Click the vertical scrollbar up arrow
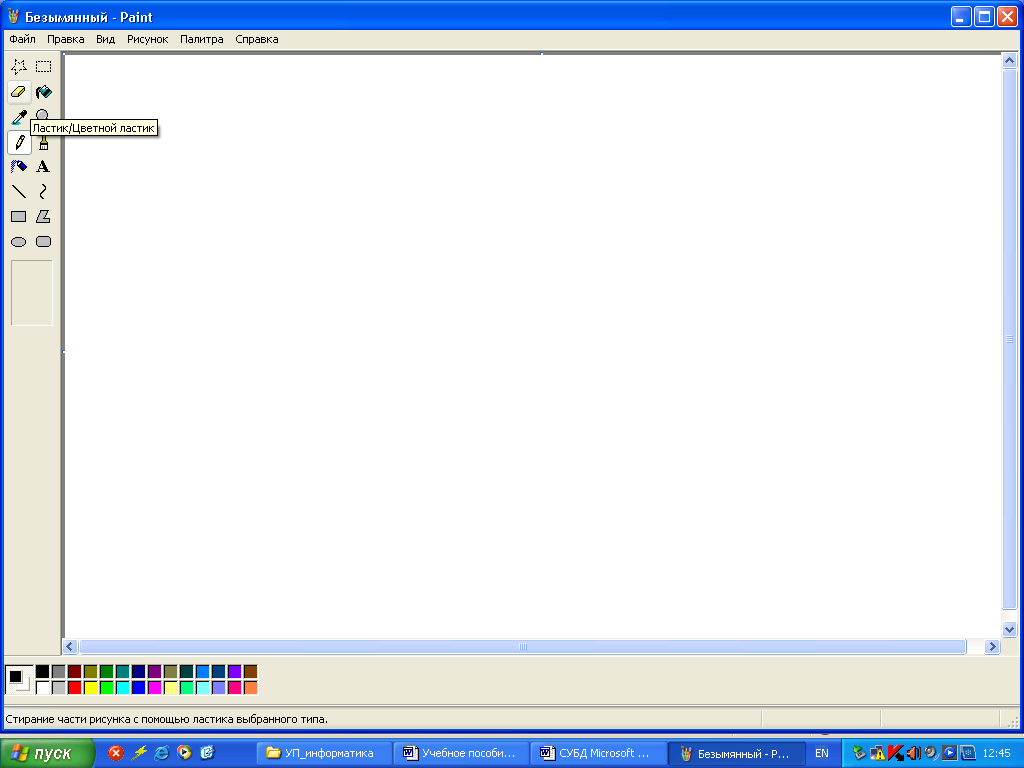The height and width of the screenshot is (768, 1024). coord(1009,61)
